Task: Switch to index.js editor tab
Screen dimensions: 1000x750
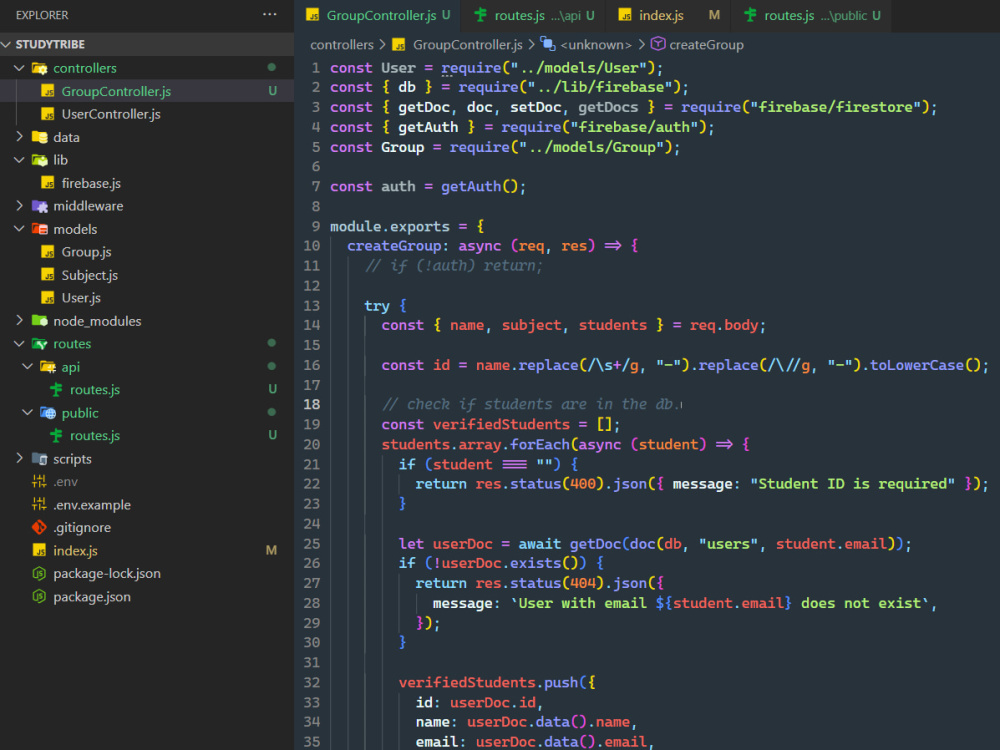Action: pos(668,15)
